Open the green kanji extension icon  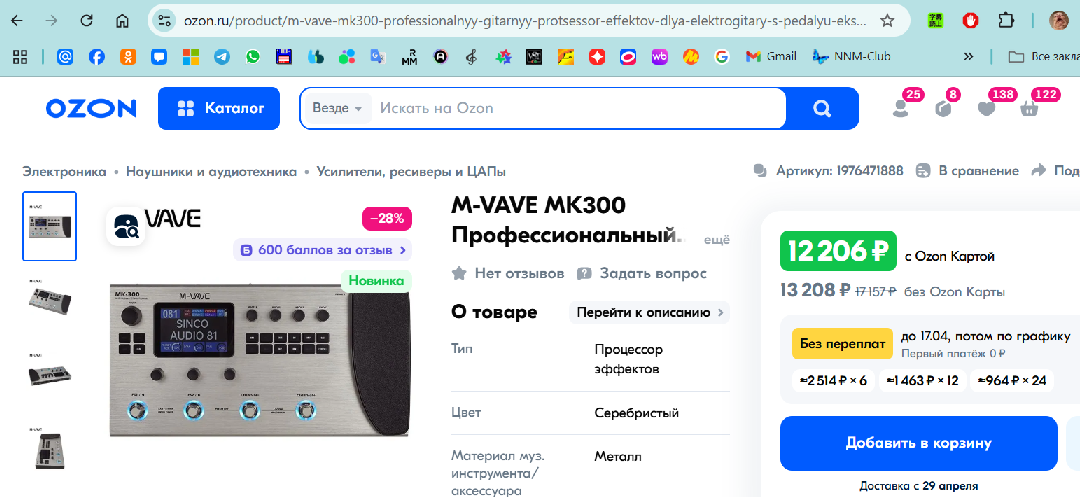point(934,21)
